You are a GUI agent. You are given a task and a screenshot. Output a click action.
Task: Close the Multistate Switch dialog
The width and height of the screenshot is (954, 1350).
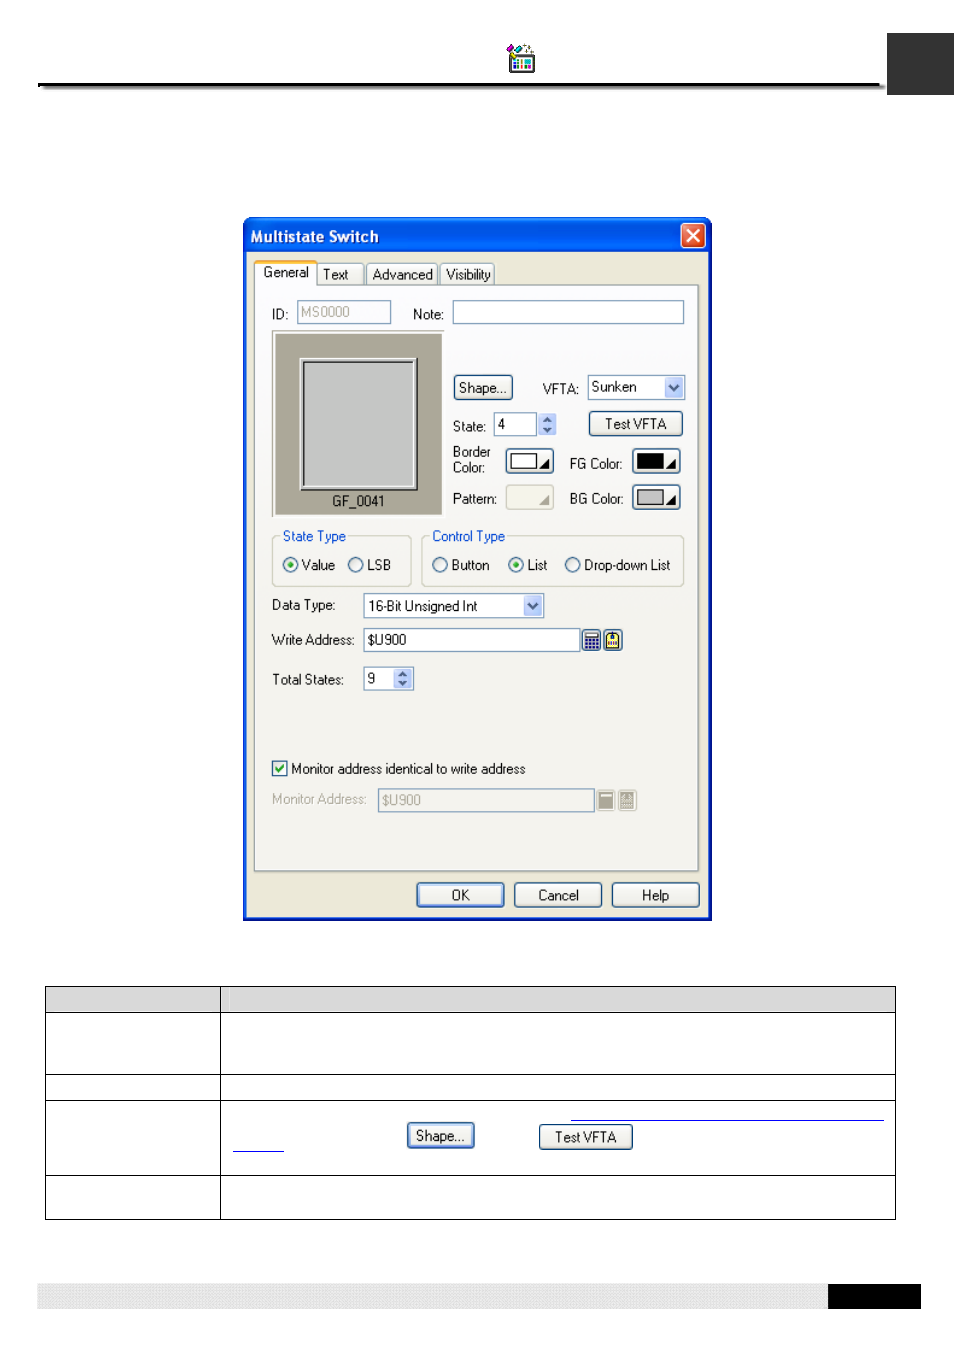click(x=693, y=236)
